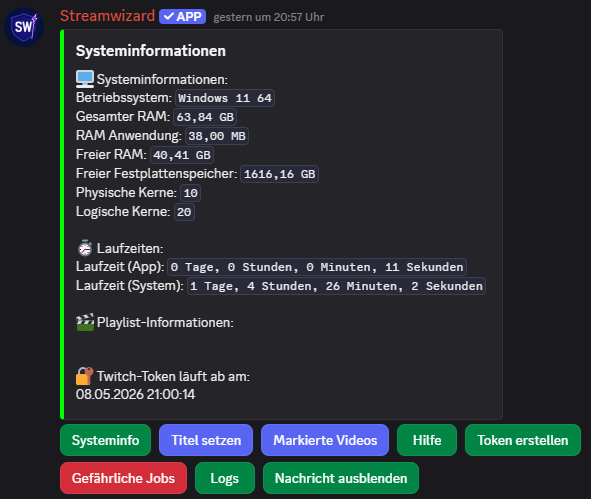591x499 pixels.
Task: Click the Streamwizard username
Action: (107, 16)
